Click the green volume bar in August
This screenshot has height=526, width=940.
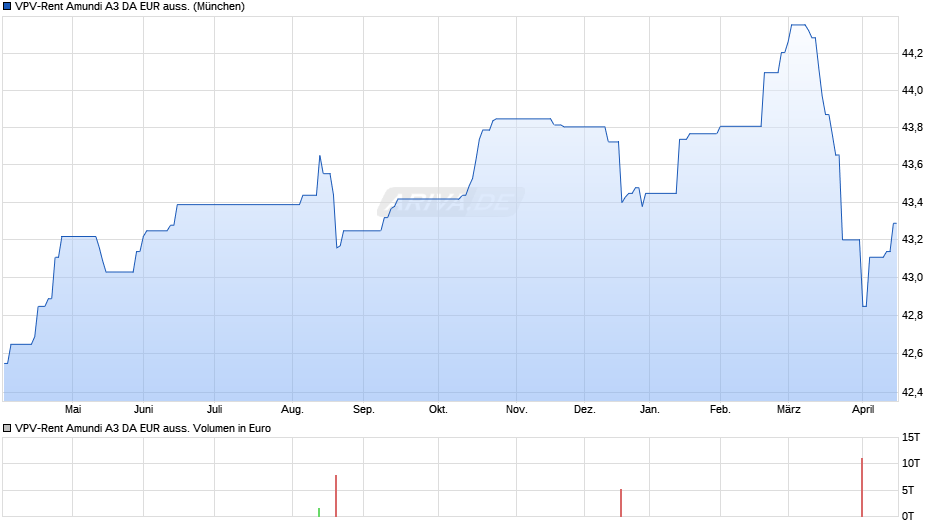click(x=319, y=512)
